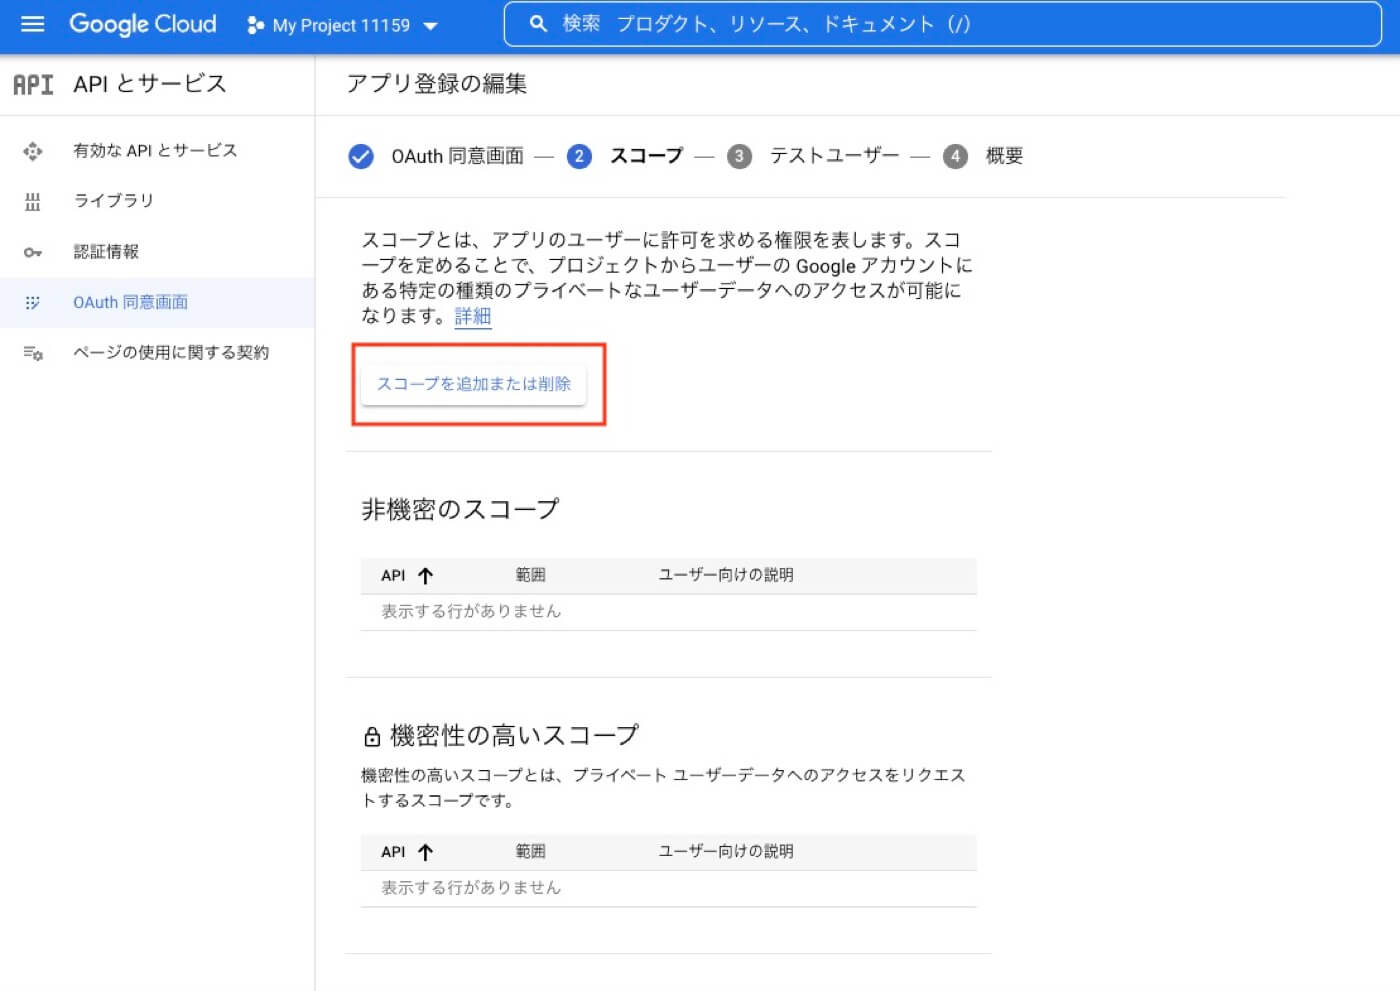Go to the 概要 step

coord(1003,156)
